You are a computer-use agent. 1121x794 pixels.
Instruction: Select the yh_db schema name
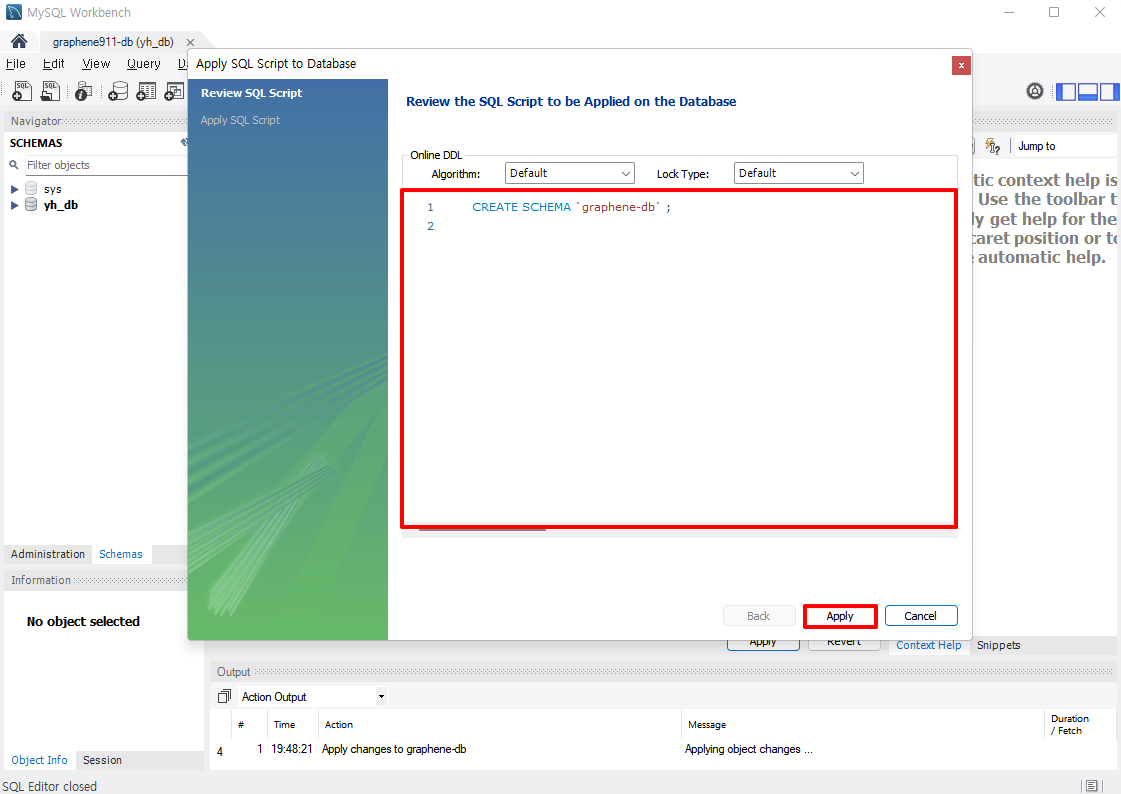(x=61, y=205)
